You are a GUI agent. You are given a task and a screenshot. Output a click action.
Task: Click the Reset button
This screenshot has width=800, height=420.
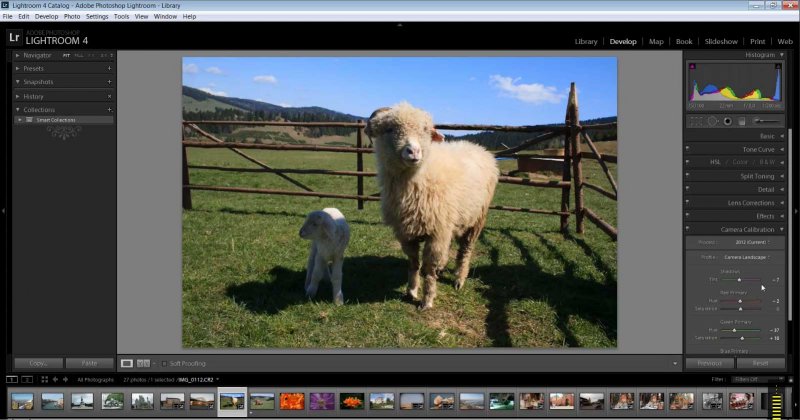click(x=761, y=363)
